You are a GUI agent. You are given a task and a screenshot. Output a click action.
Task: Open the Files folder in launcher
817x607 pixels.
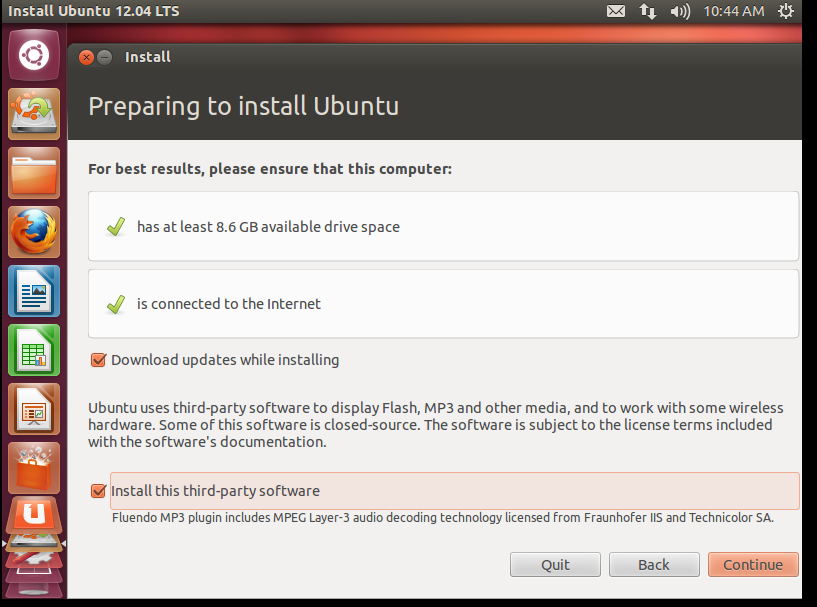[34, 173]
